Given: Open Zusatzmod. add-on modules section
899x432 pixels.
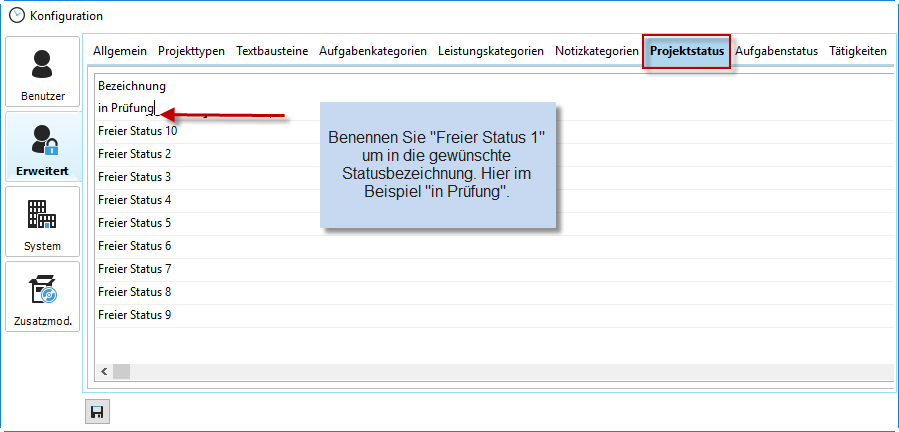Looking at the screenshot, I should point(42,297).
